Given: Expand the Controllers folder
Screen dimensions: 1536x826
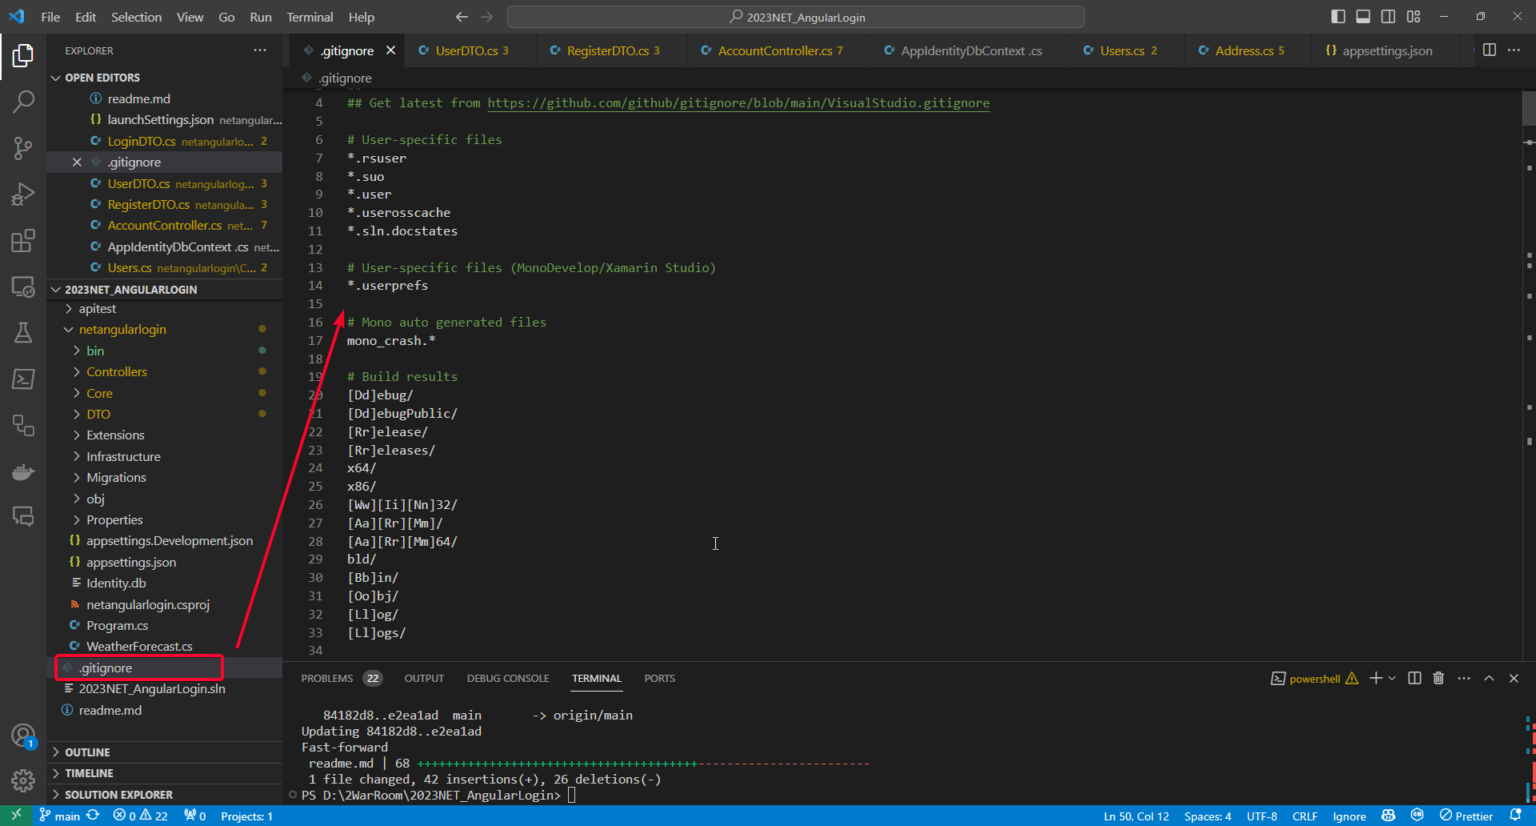Looking at the screenshot, I should [115, 371].
